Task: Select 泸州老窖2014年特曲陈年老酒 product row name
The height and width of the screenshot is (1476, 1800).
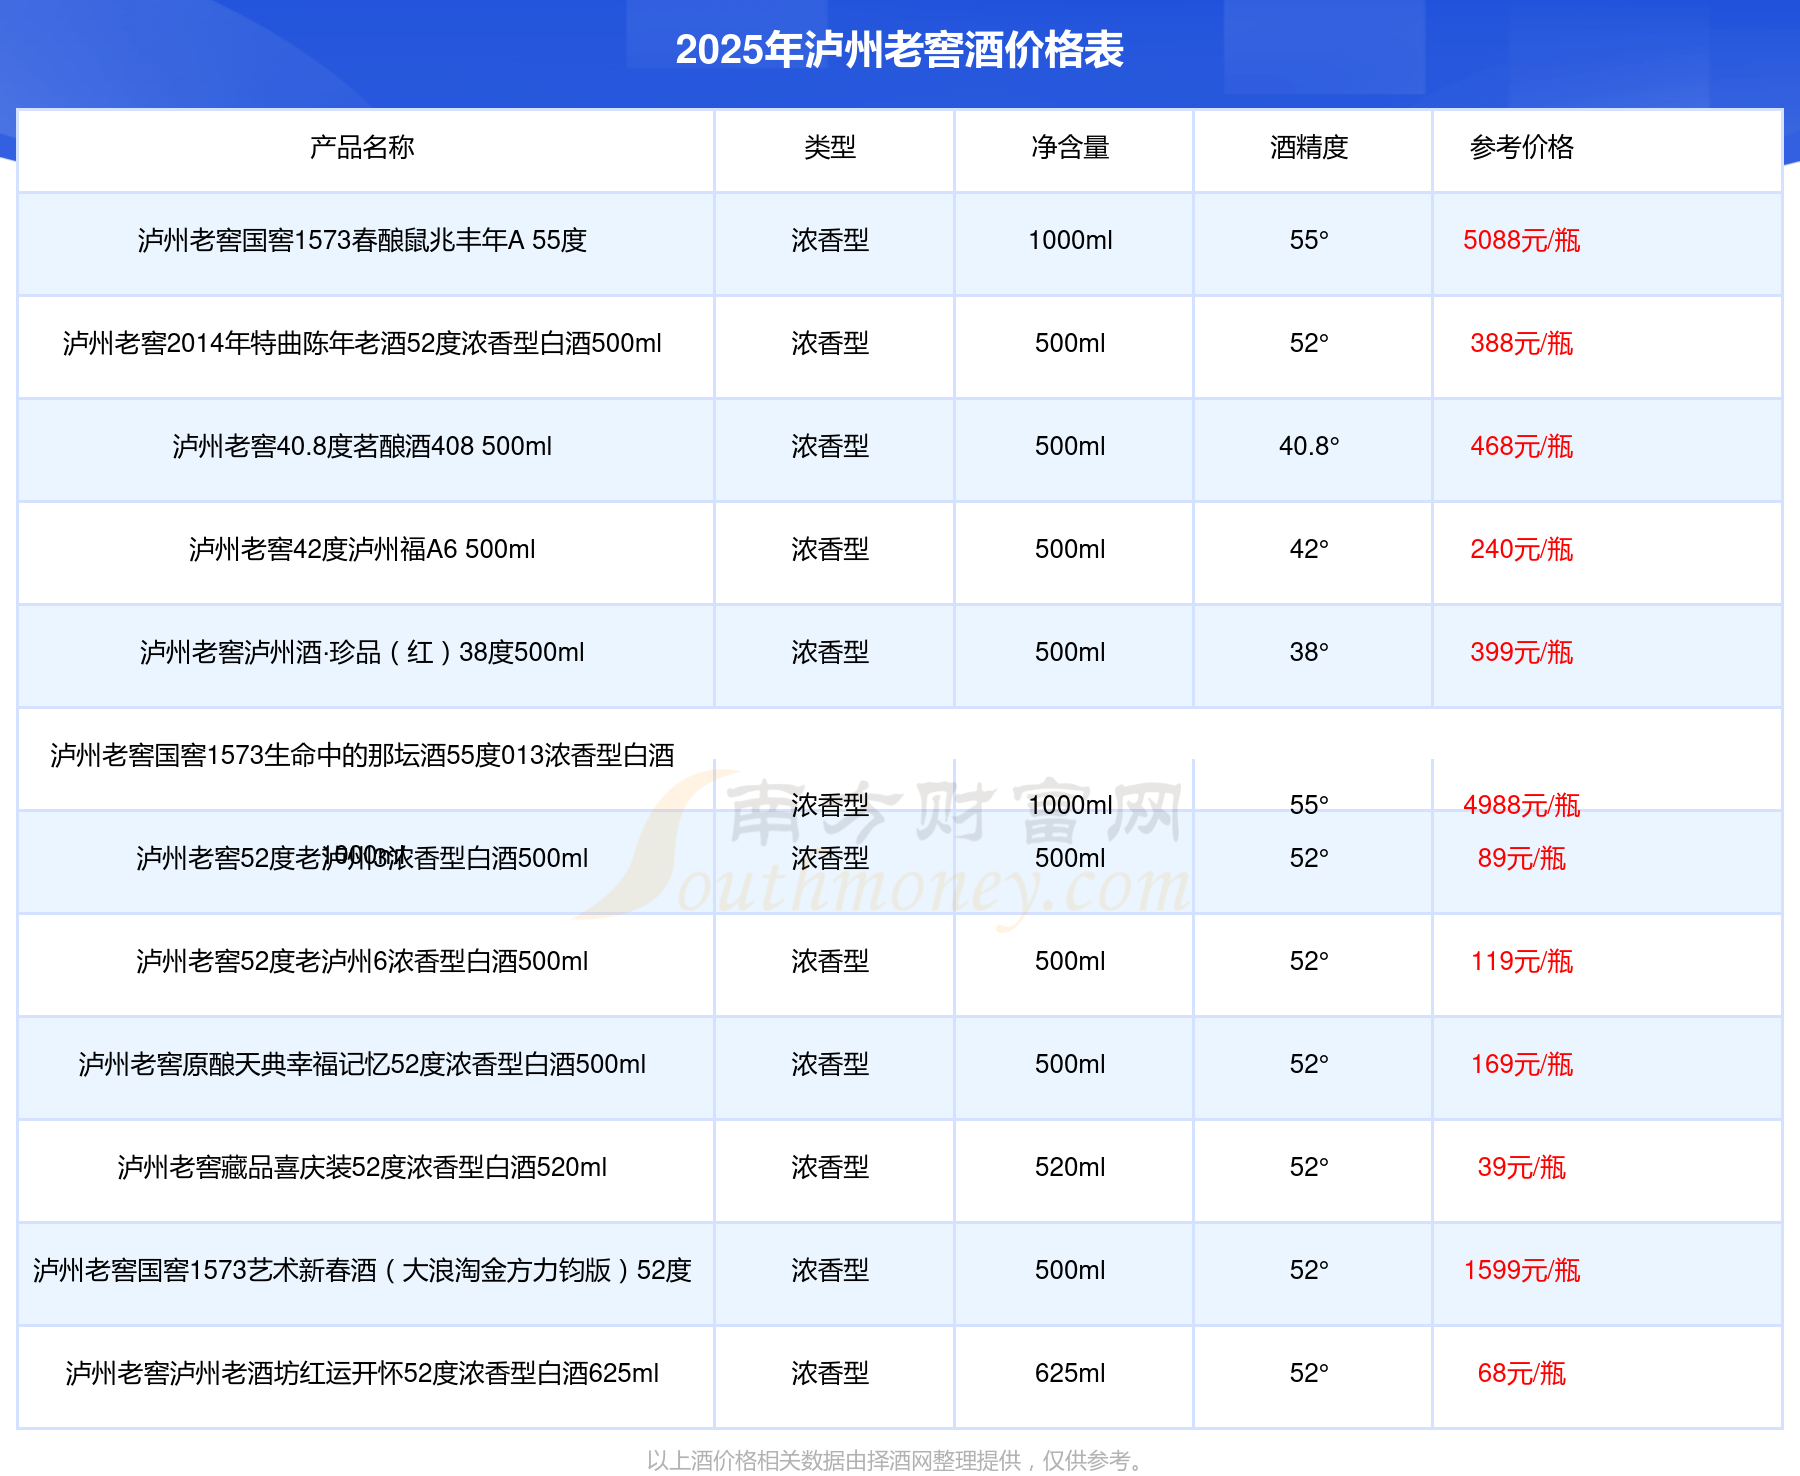Action: click(362, 344)
